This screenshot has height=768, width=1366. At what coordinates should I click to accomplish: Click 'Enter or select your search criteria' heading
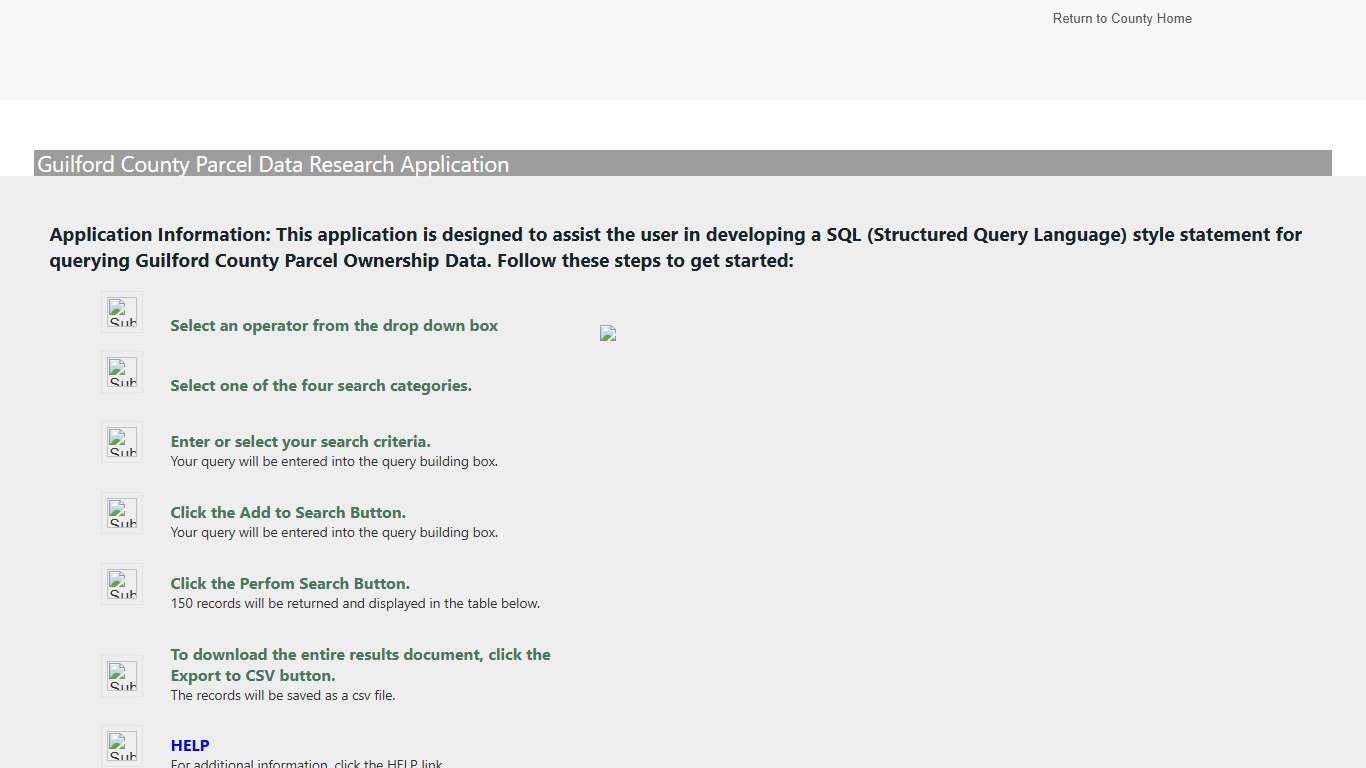pos(300,442)
